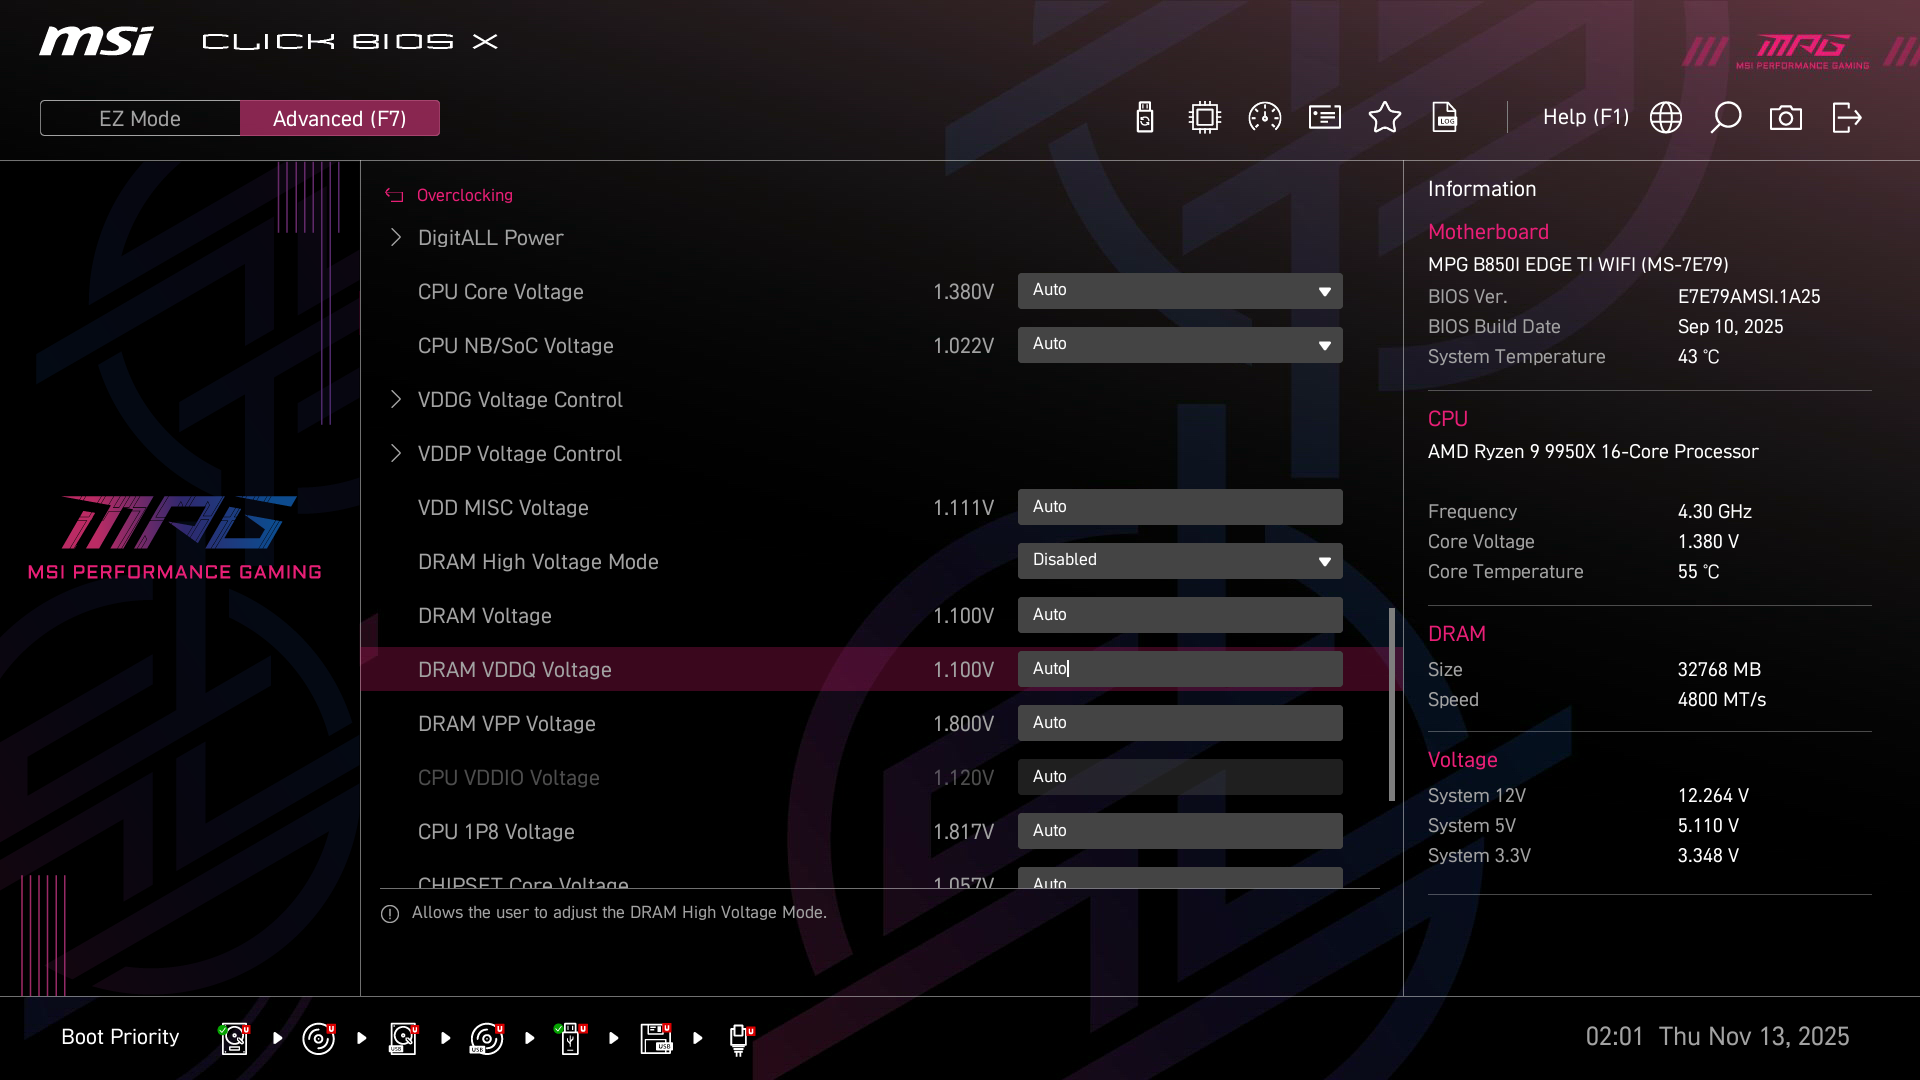Click Help (F1) button

click(x=1585, y=118)
